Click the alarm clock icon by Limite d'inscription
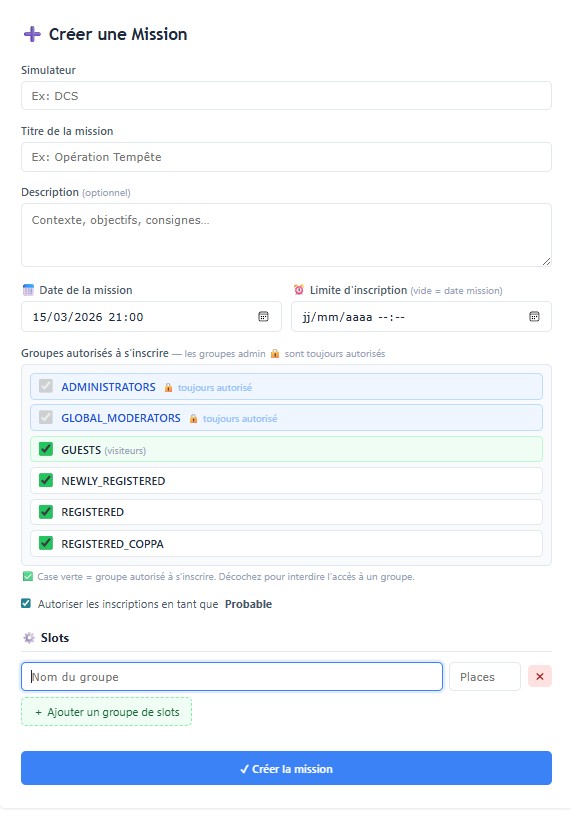 coord(299,290)
